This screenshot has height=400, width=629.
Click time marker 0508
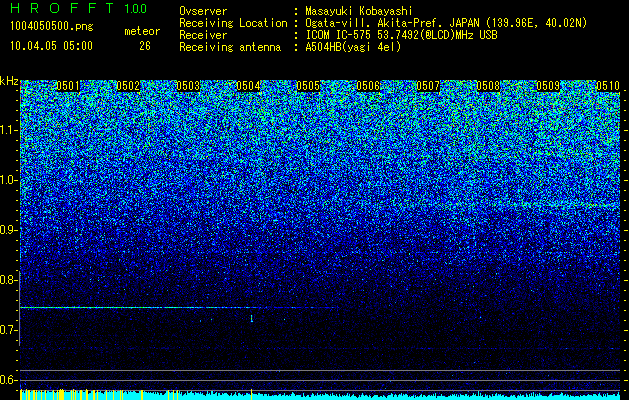(x=488, y=86)
